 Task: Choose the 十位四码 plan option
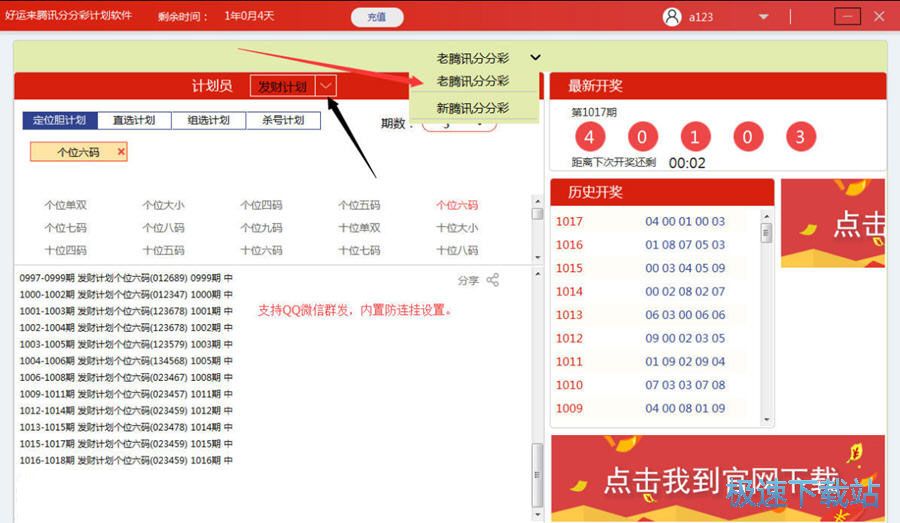tap(65, 250)
